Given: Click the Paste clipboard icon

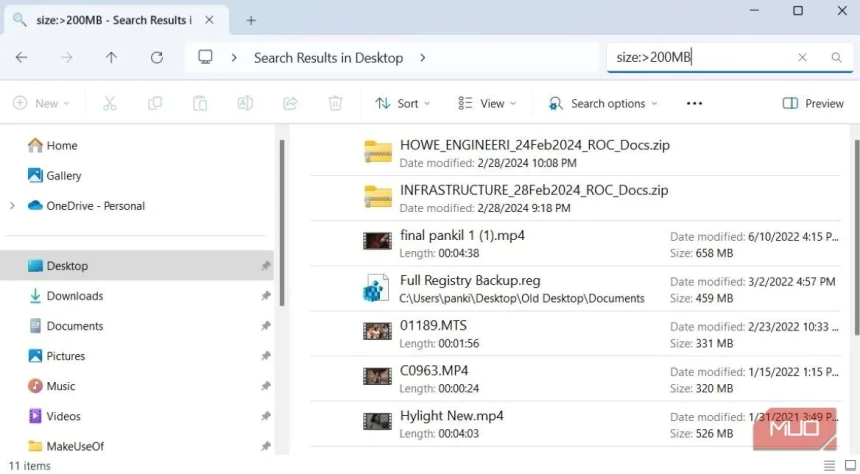Looking at the screenshot, I should pos(200,103).
